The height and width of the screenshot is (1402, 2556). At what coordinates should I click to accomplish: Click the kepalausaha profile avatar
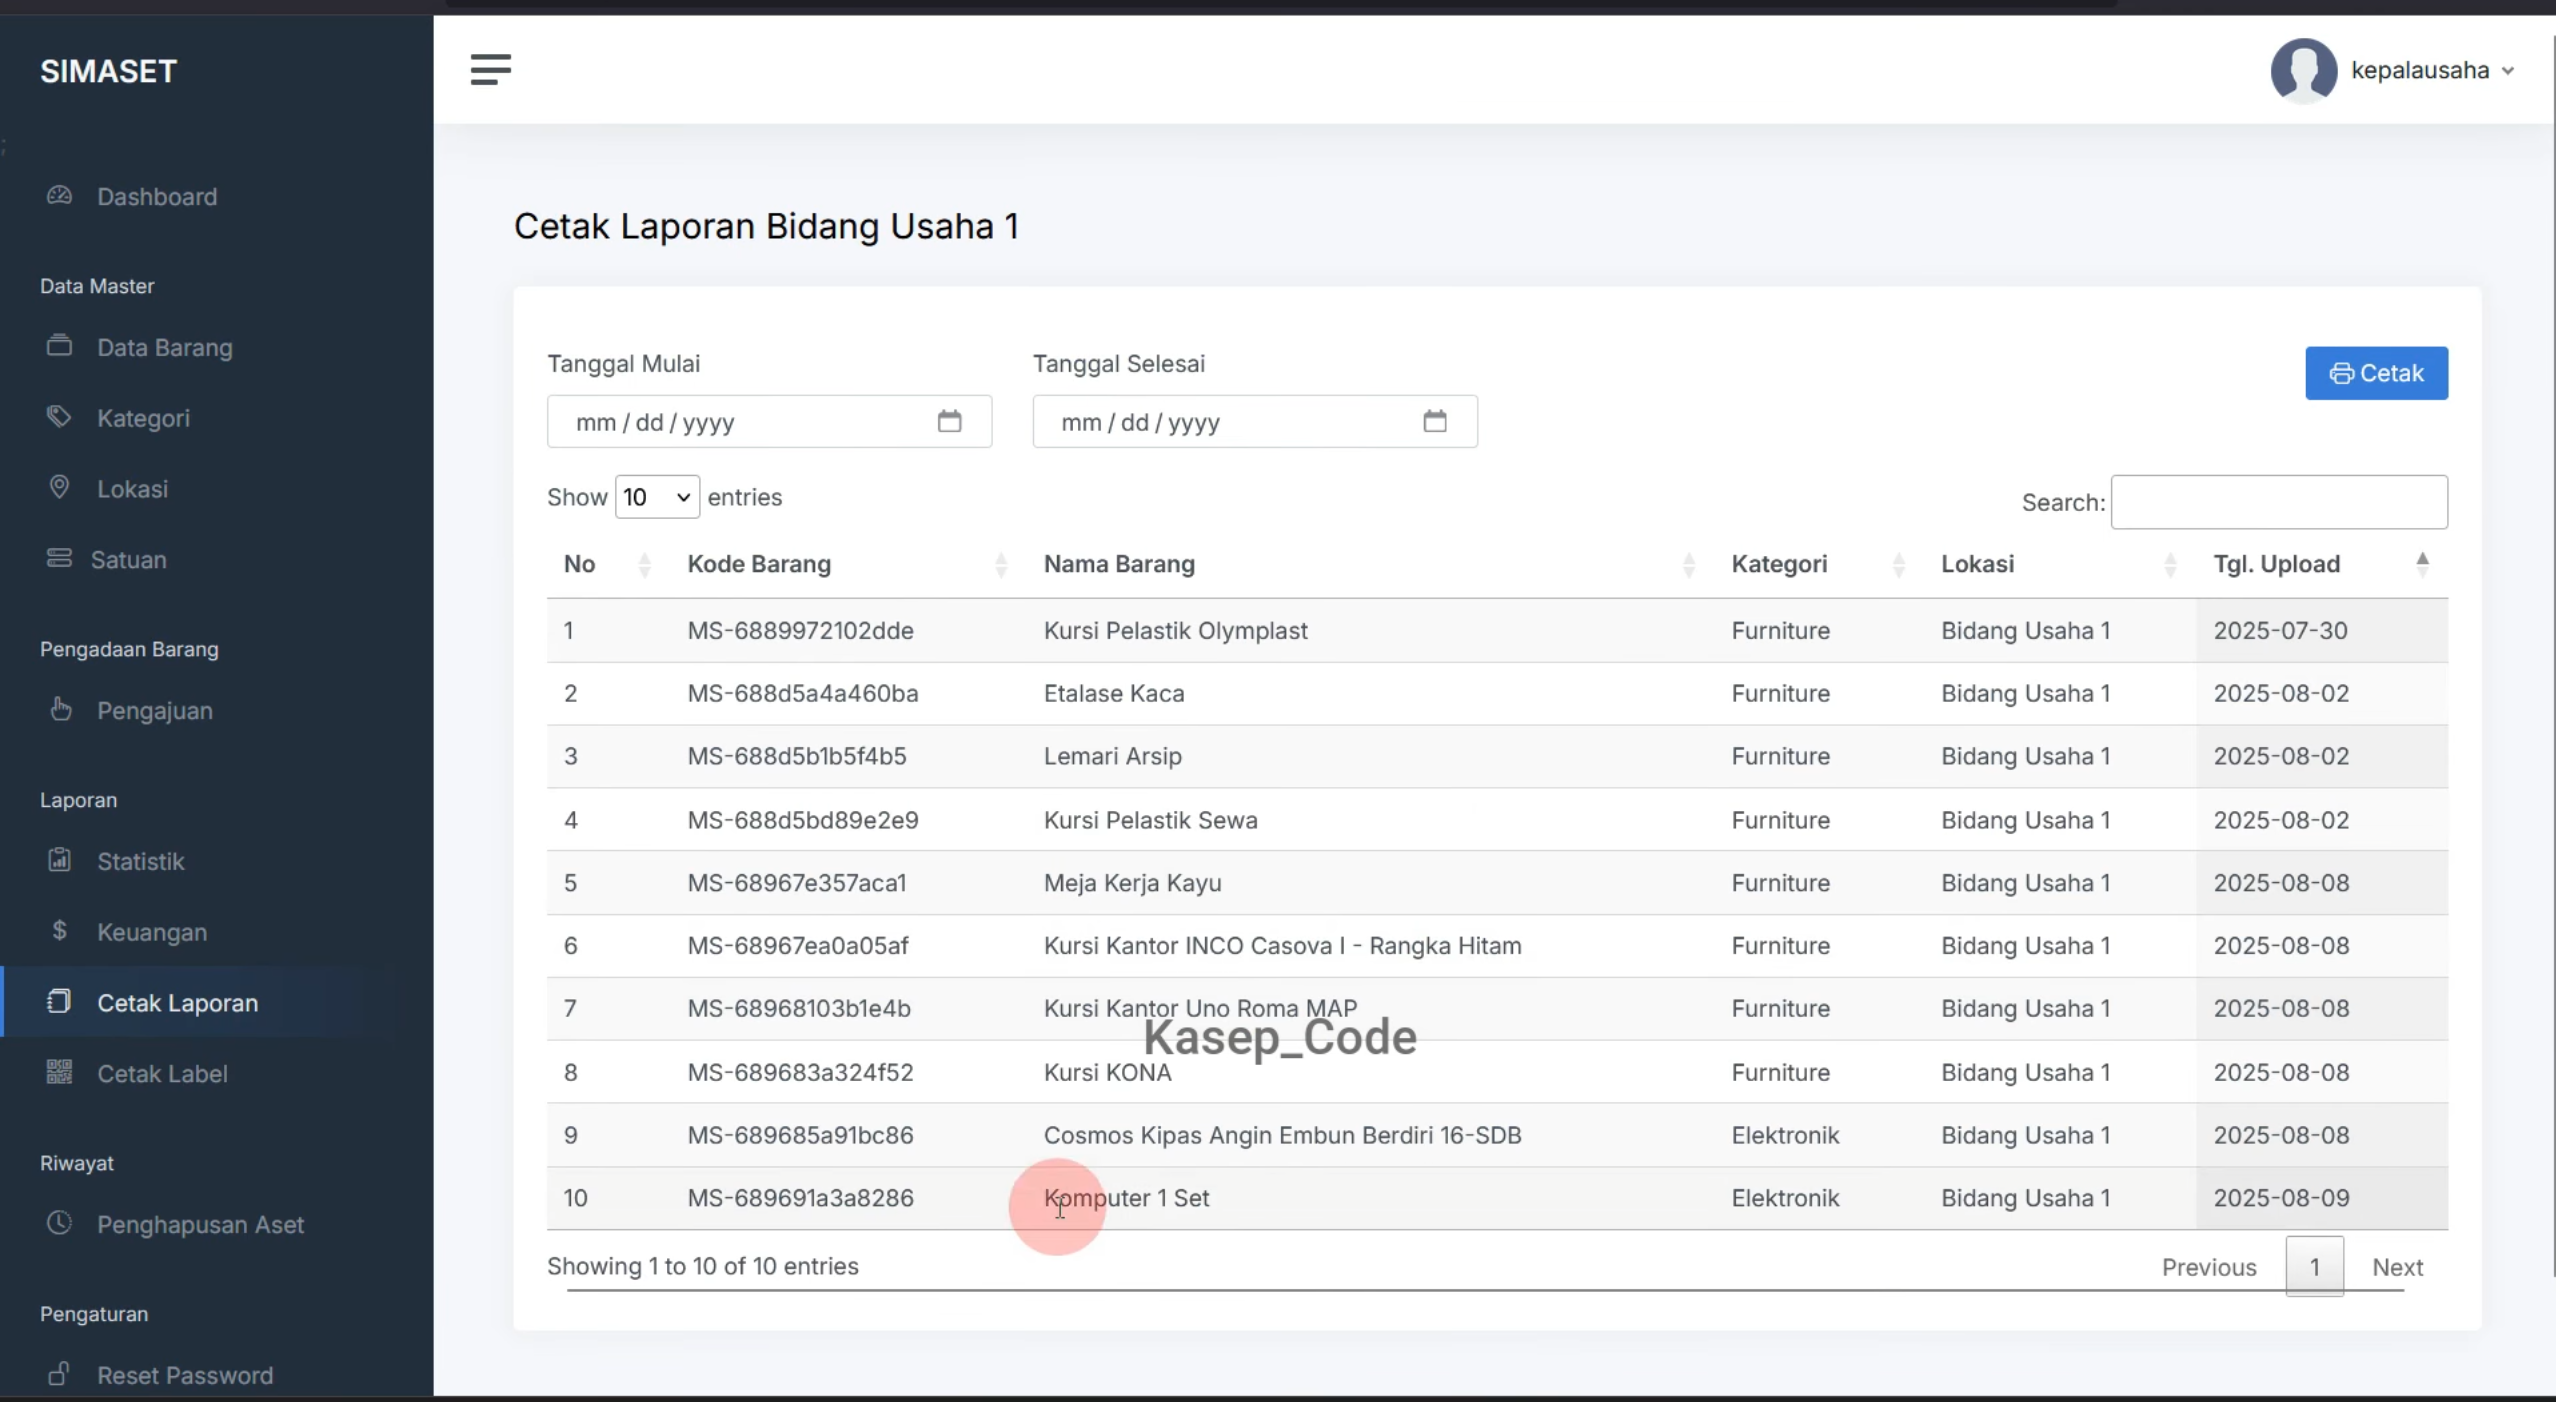click(x=2303, y=70)
